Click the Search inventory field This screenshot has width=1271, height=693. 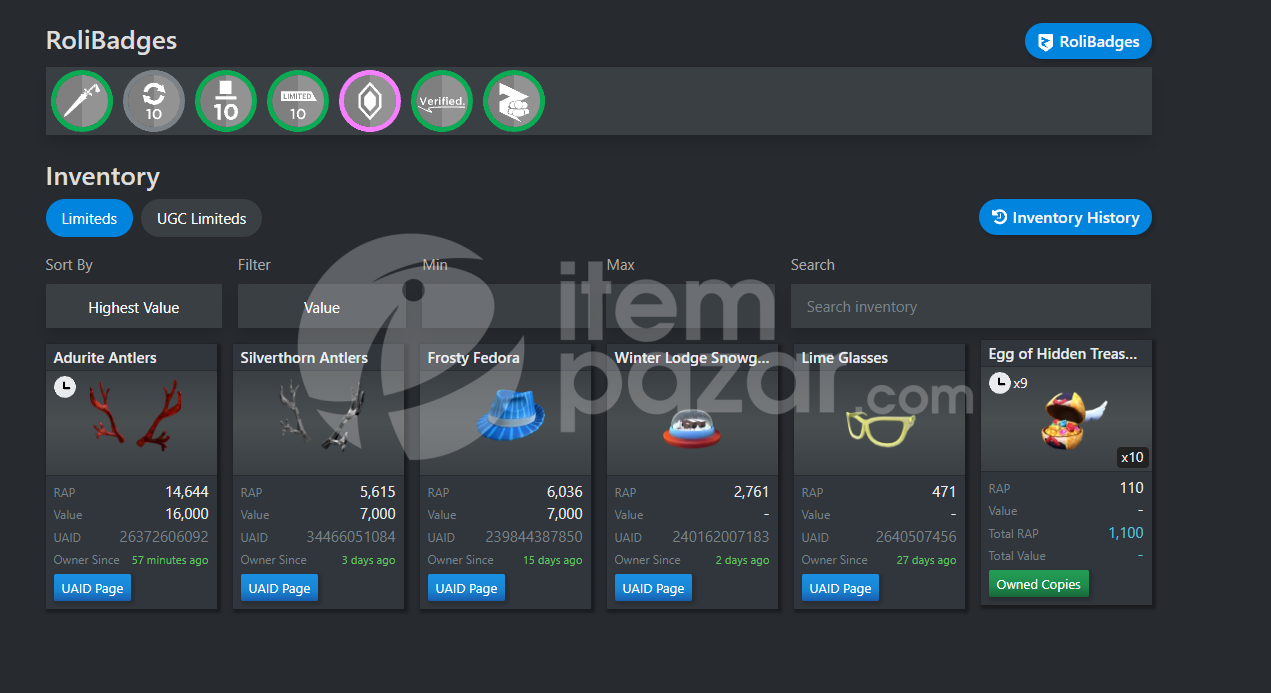971,306
